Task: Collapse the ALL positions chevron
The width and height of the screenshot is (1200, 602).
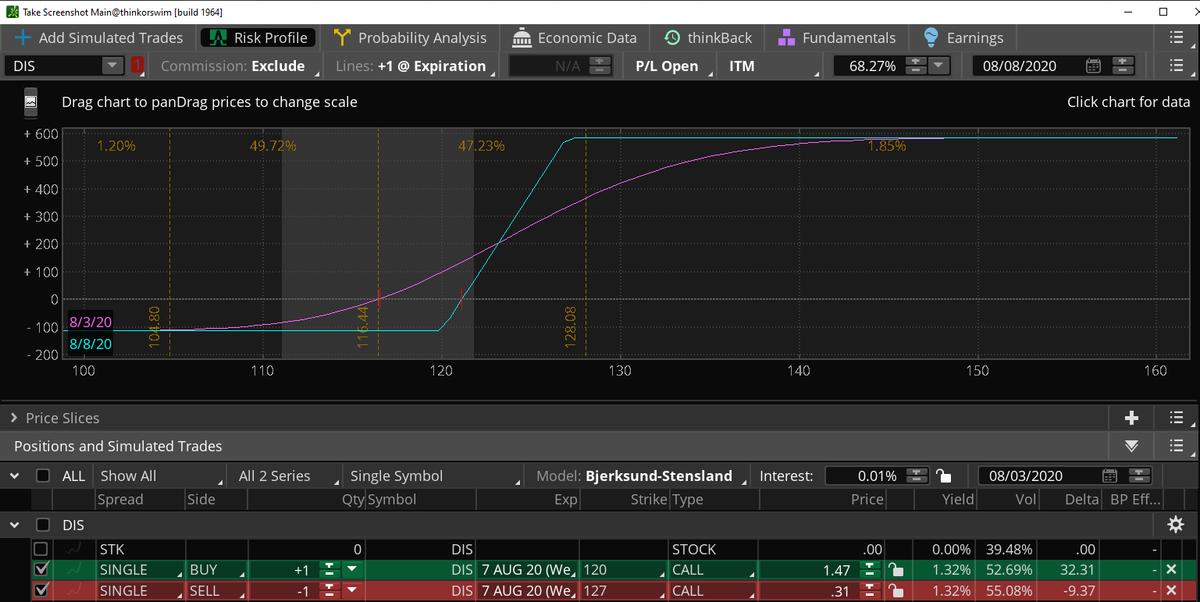Action: (15, 476)
